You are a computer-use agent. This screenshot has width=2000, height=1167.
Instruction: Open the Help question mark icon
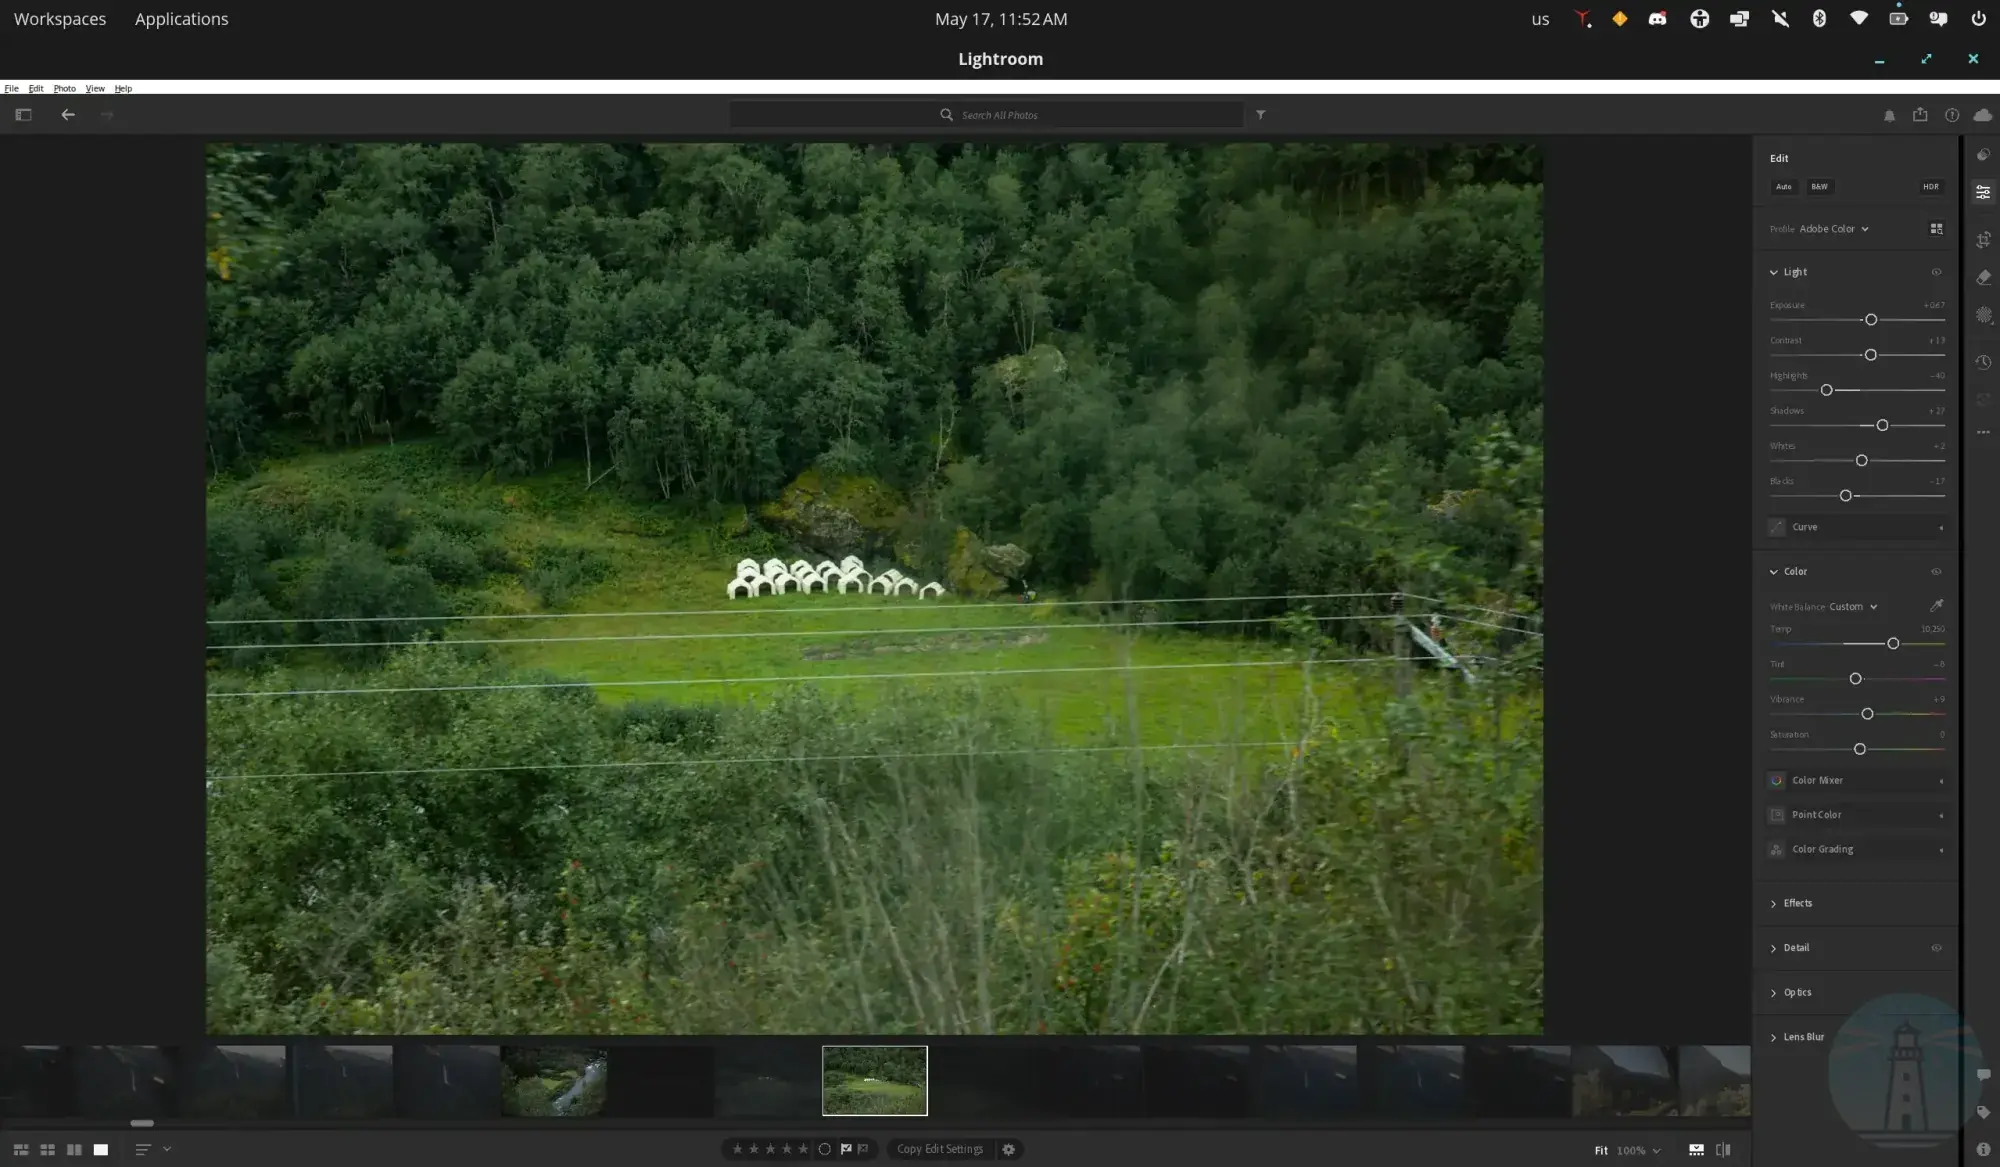click(x=1951, y=115)
